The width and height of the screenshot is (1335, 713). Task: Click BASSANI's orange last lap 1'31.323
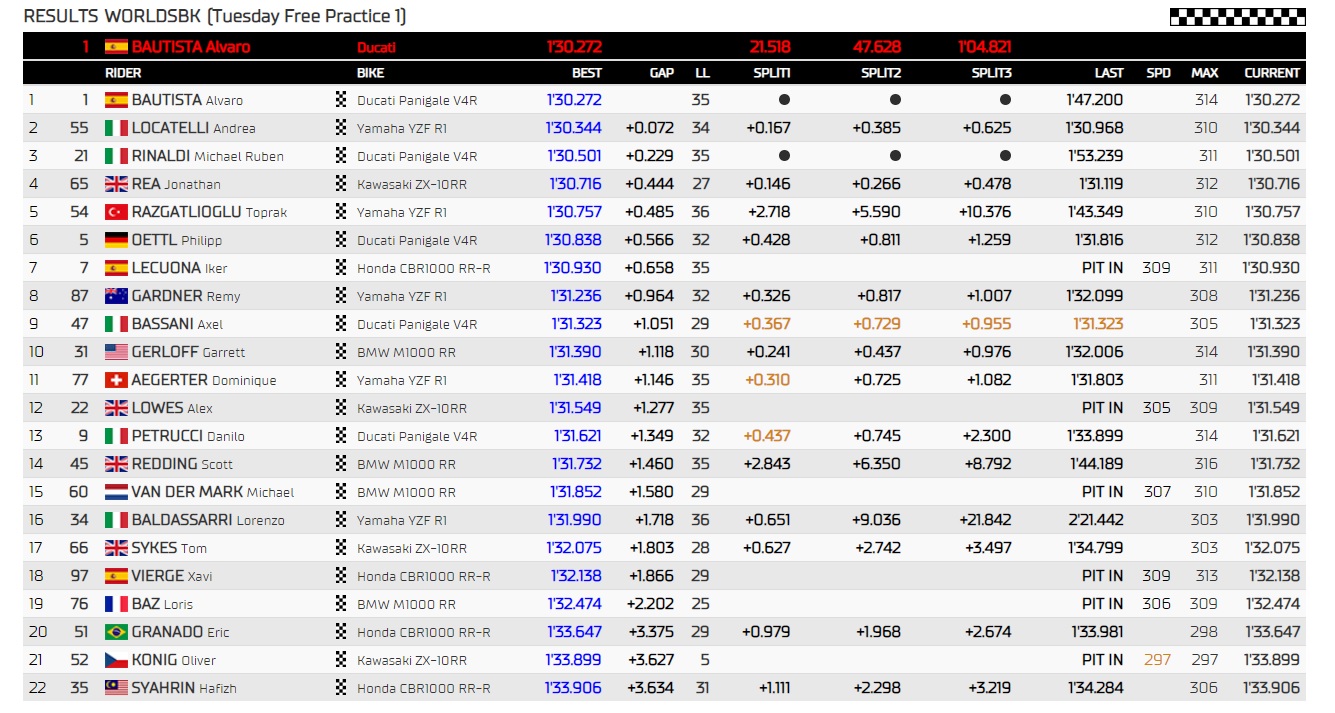pos(1098,324)
